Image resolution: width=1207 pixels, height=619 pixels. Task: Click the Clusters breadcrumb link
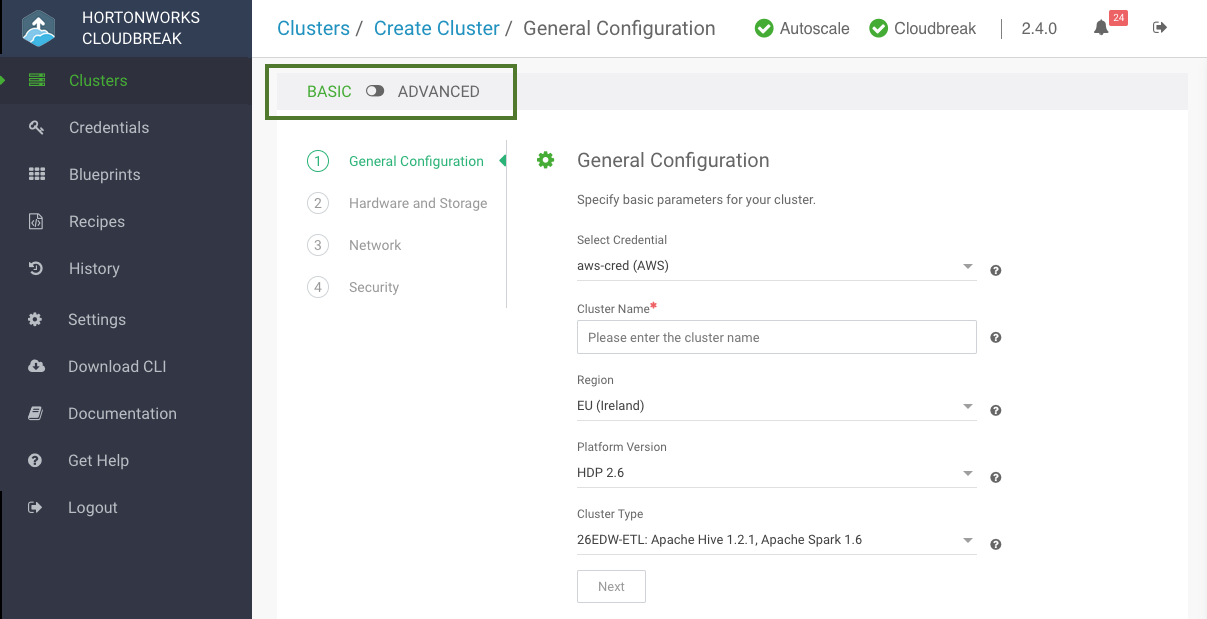pos(313,28)
